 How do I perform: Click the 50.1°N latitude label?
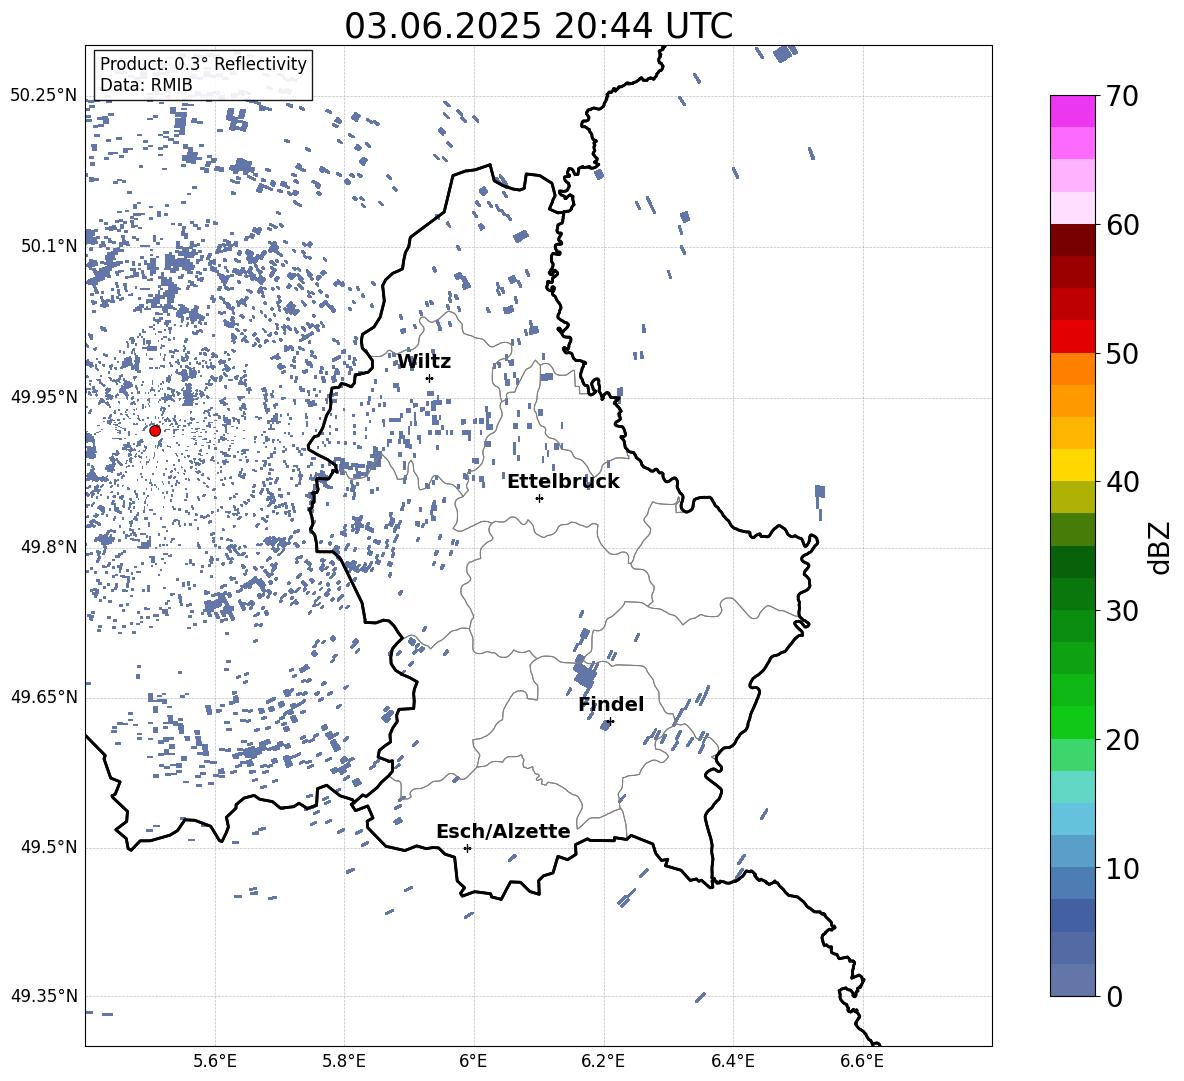49,247
